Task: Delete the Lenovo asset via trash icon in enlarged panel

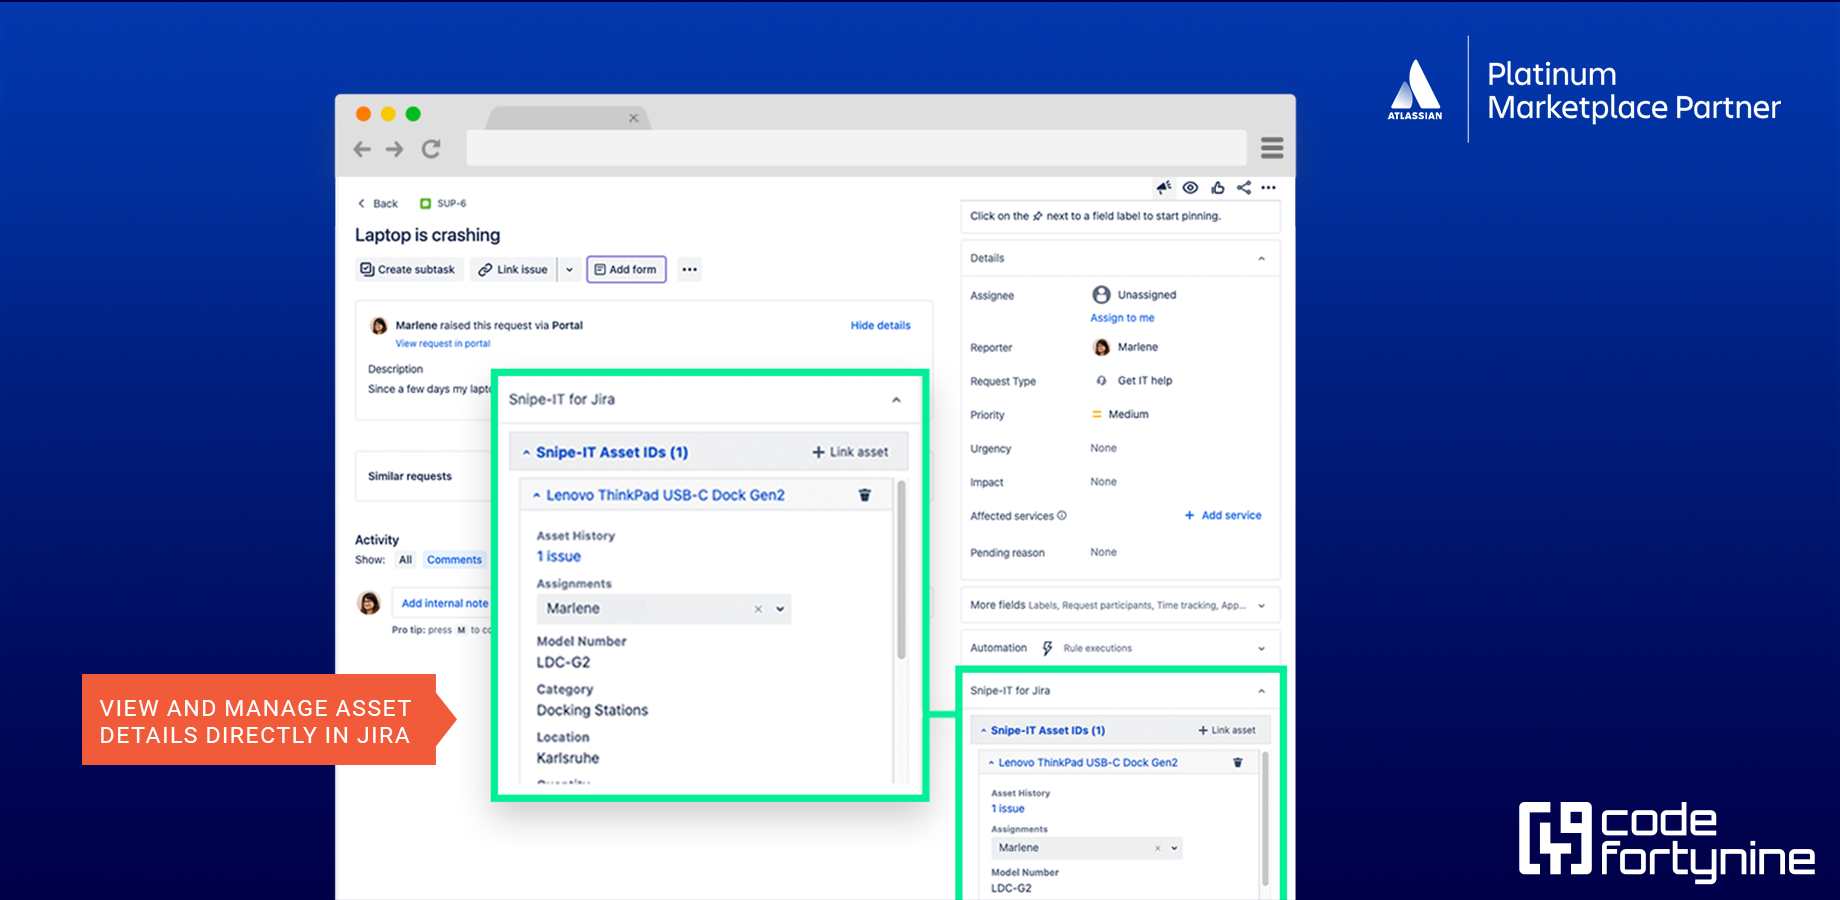Action: [865, 495]
